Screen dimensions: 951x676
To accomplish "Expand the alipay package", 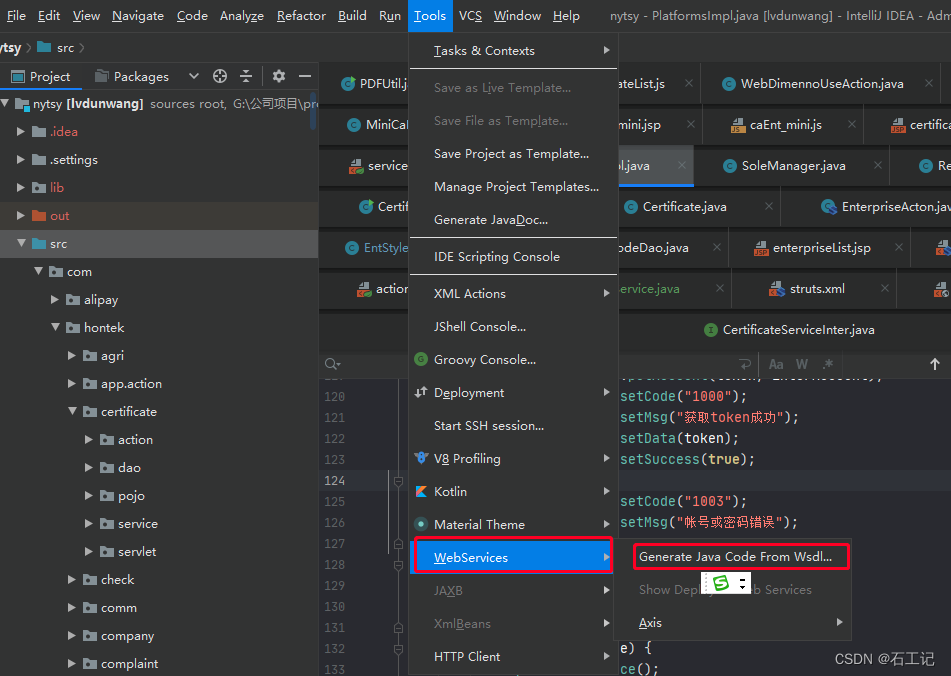I will [x=55, y=300].
